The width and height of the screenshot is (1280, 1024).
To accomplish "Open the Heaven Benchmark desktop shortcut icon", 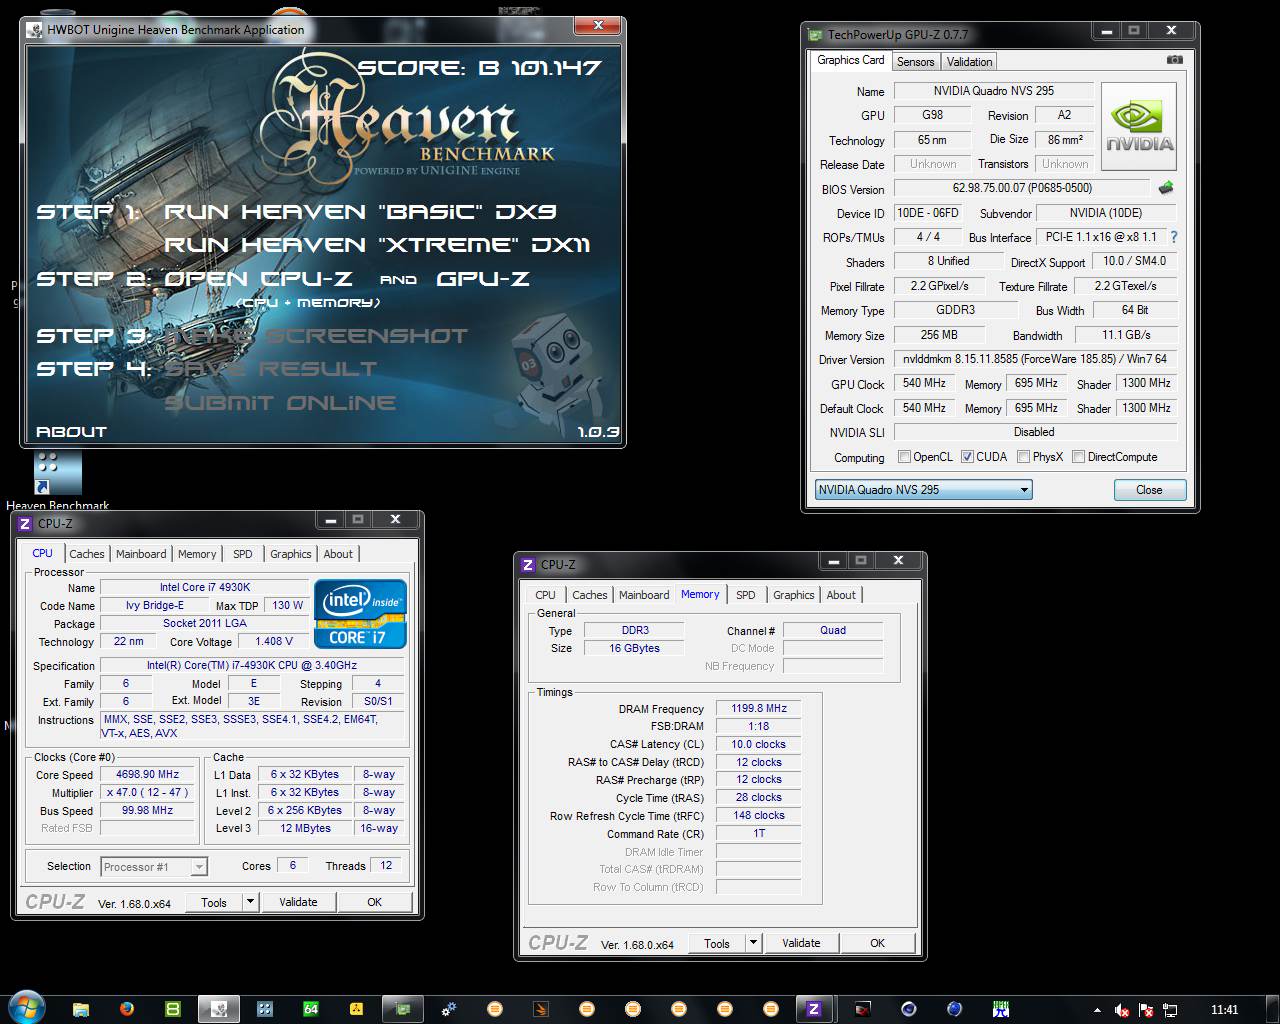I will pos(58,475).
